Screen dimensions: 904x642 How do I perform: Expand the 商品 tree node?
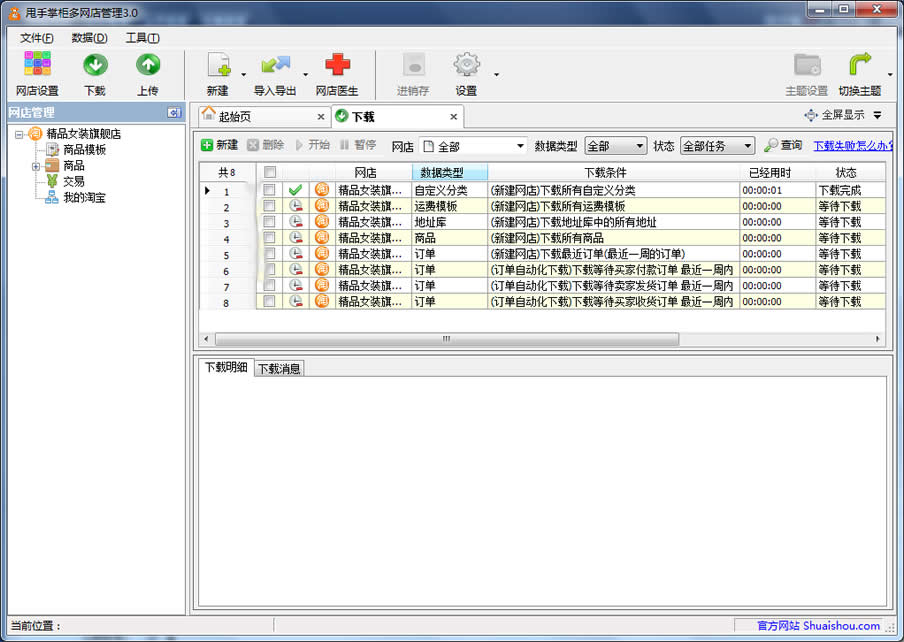36,166
